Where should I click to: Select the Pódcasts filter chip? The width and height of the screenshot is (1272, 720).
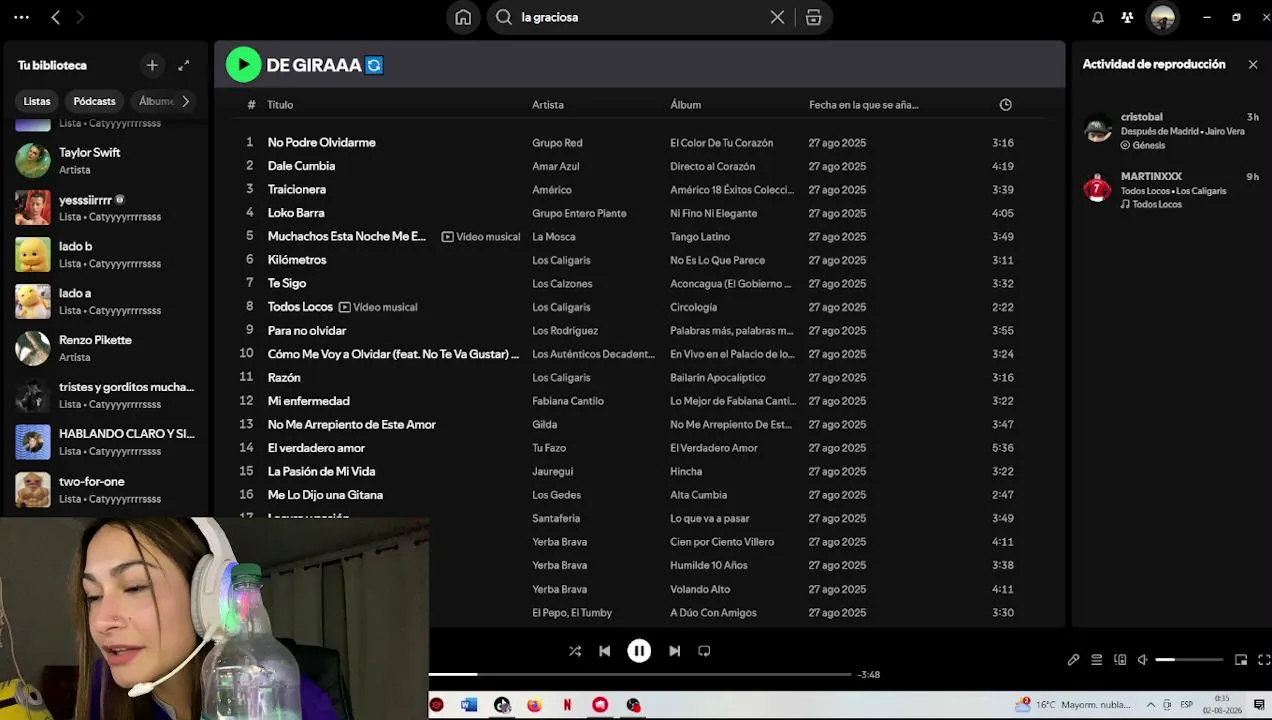tap(94, 101)
